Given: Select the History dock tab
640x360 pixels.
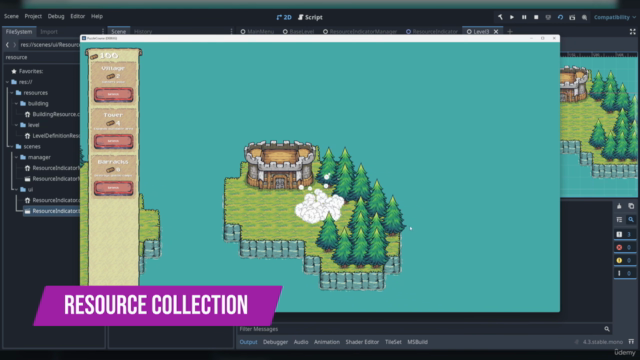Looking at the screenshot, I should coord(143,31).
